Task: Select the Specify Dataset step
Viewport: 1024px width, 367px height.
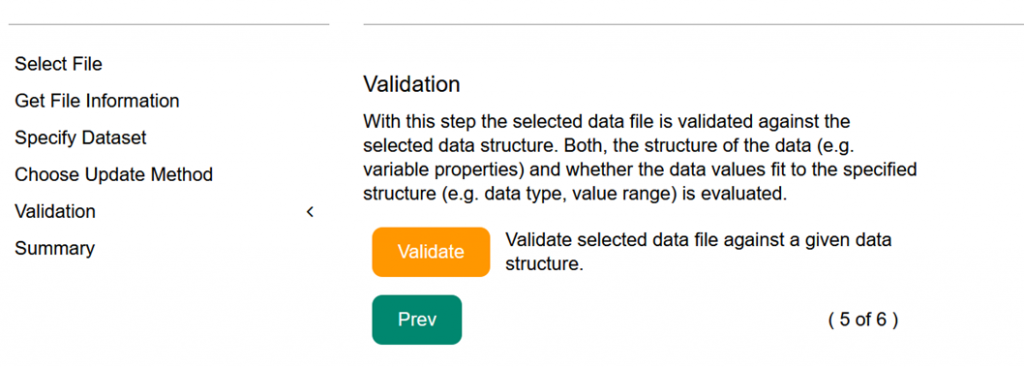Action: pos(80,138)
